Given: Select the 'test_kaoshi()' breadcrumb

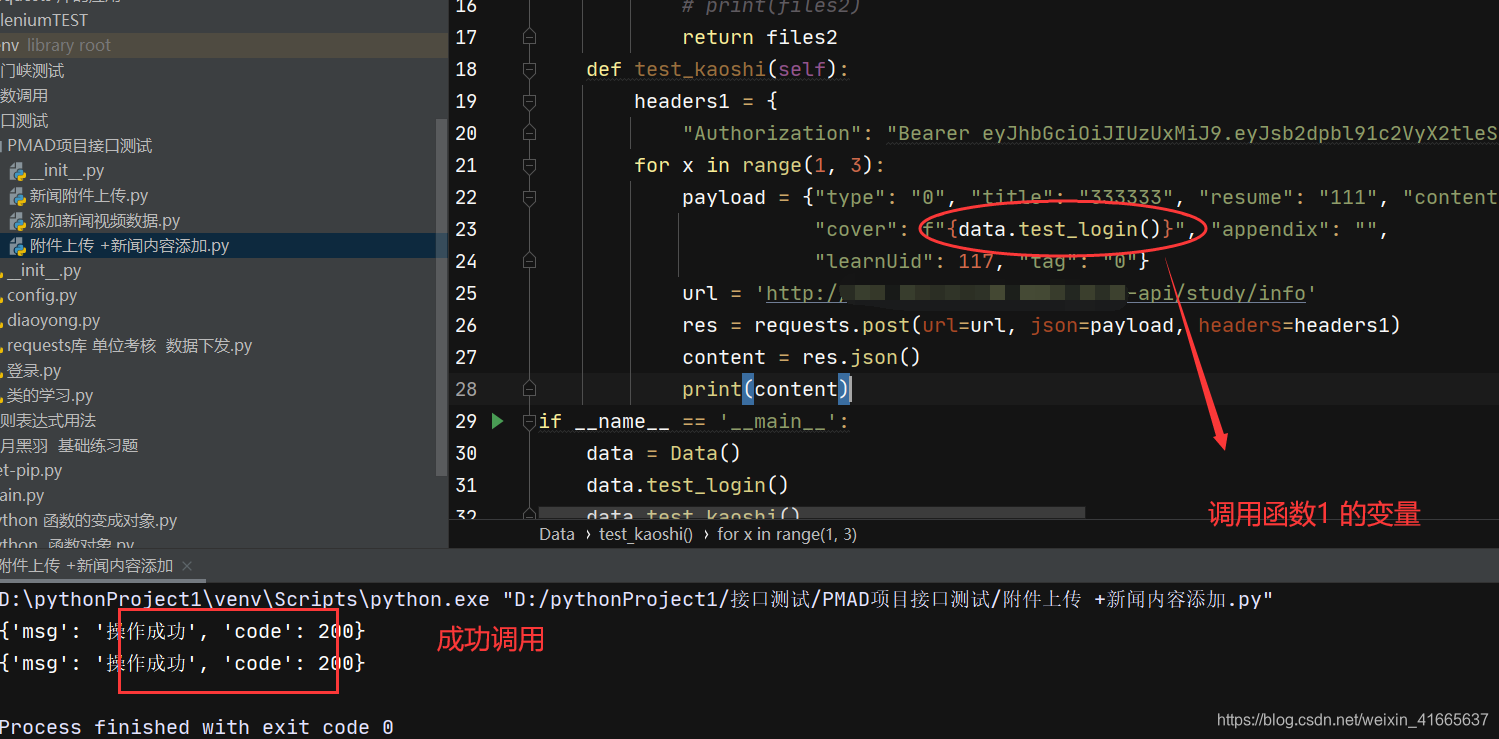Looking at the screenshot, I should (x=646, y=534).
